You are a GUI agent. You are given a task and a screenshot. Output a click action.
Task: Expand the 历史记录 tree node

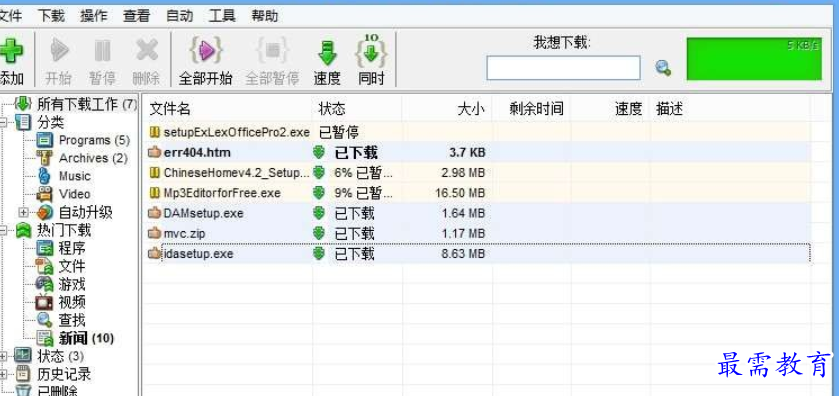4,374
